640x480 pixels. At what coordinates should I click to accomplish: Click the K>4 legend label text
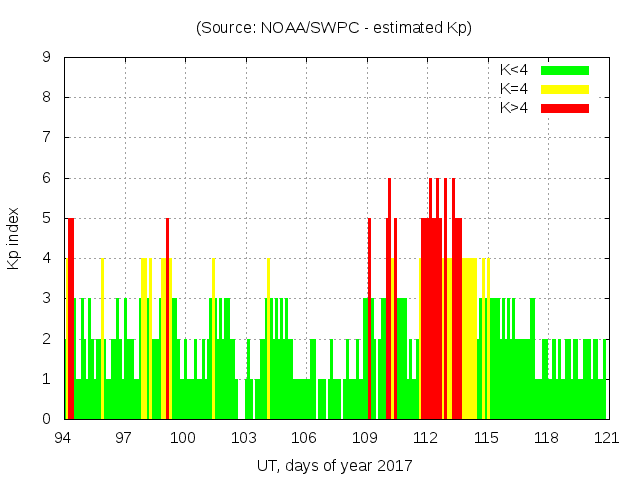pos(513,108)
